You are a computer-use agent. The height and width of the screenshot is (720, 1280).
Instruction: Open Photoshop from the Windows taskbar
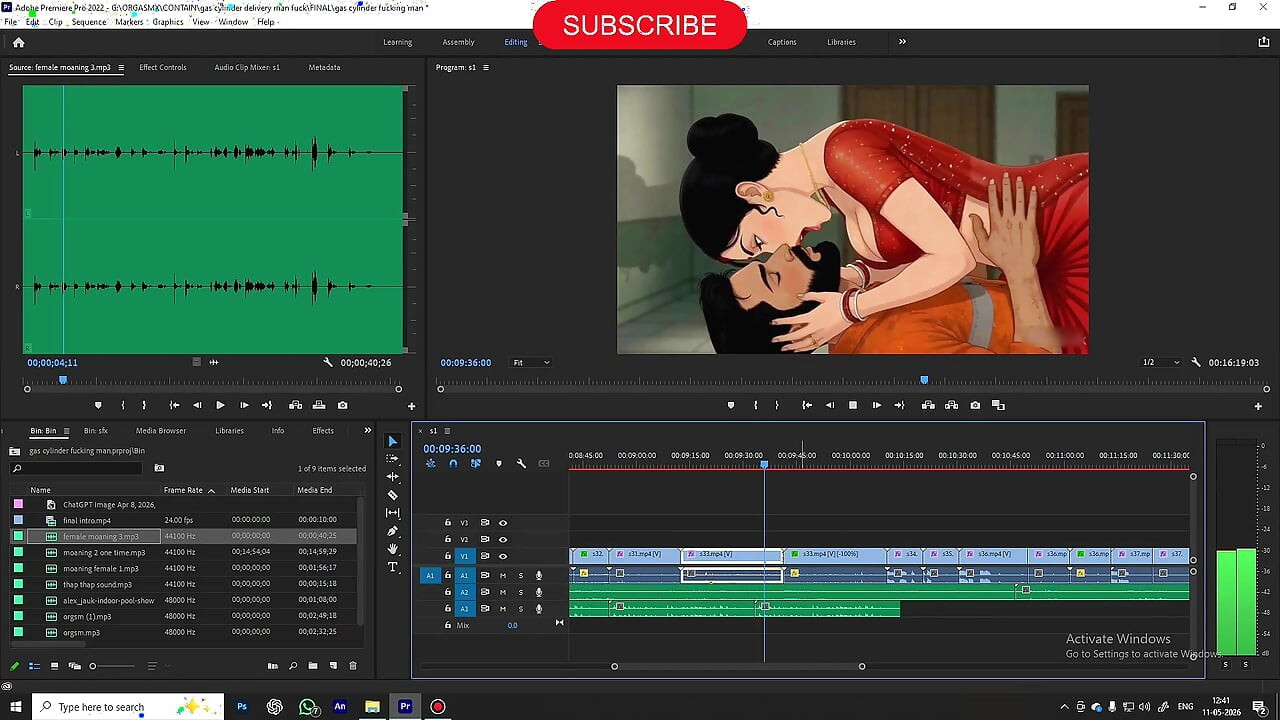tap(242, 707)
